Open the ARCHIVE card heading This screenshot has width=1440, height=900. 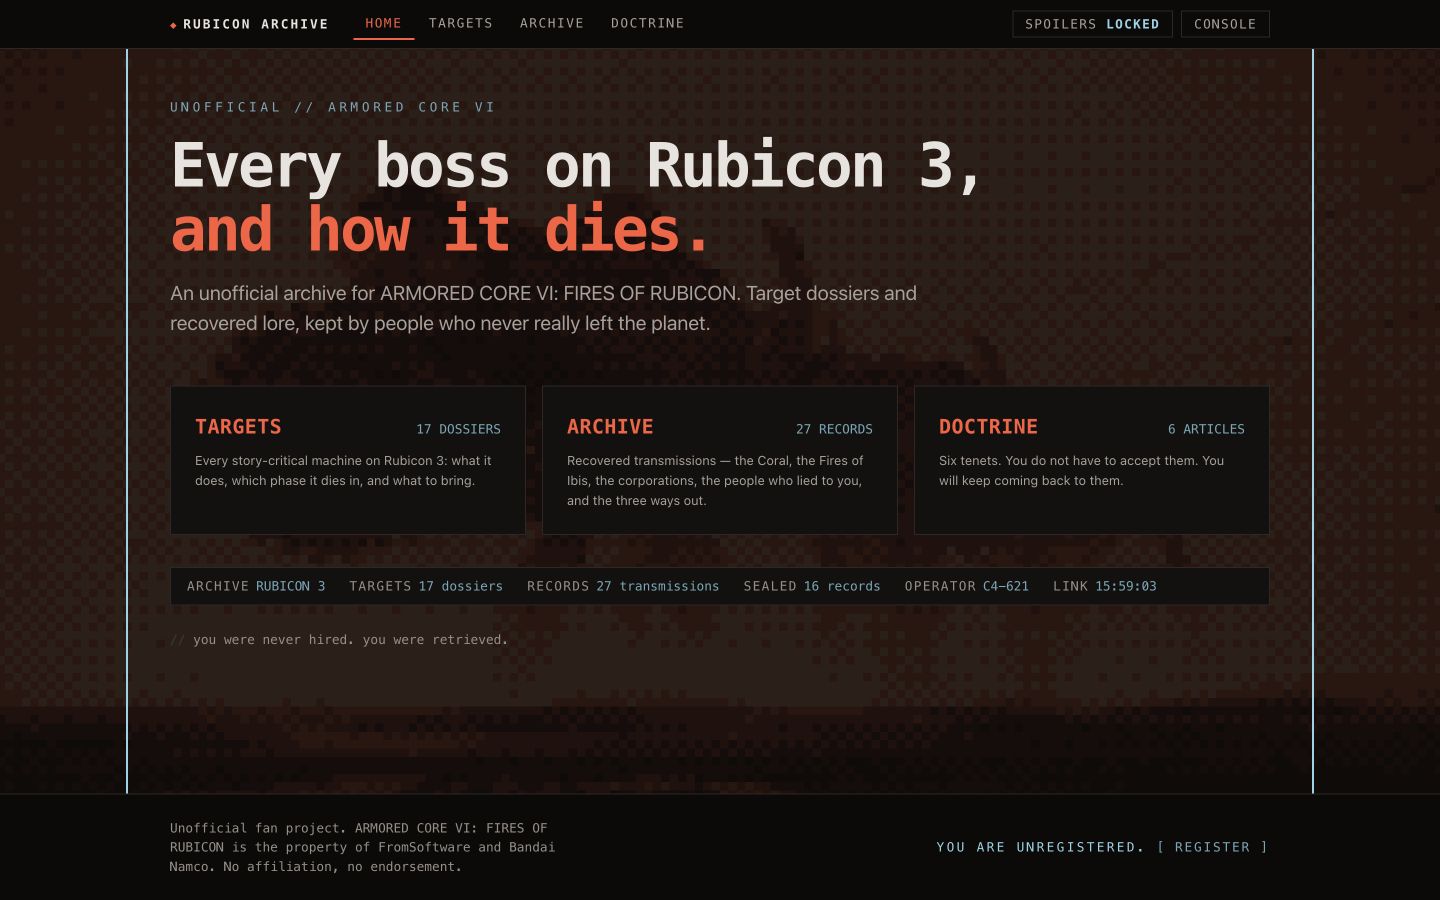tap(610, 427)
